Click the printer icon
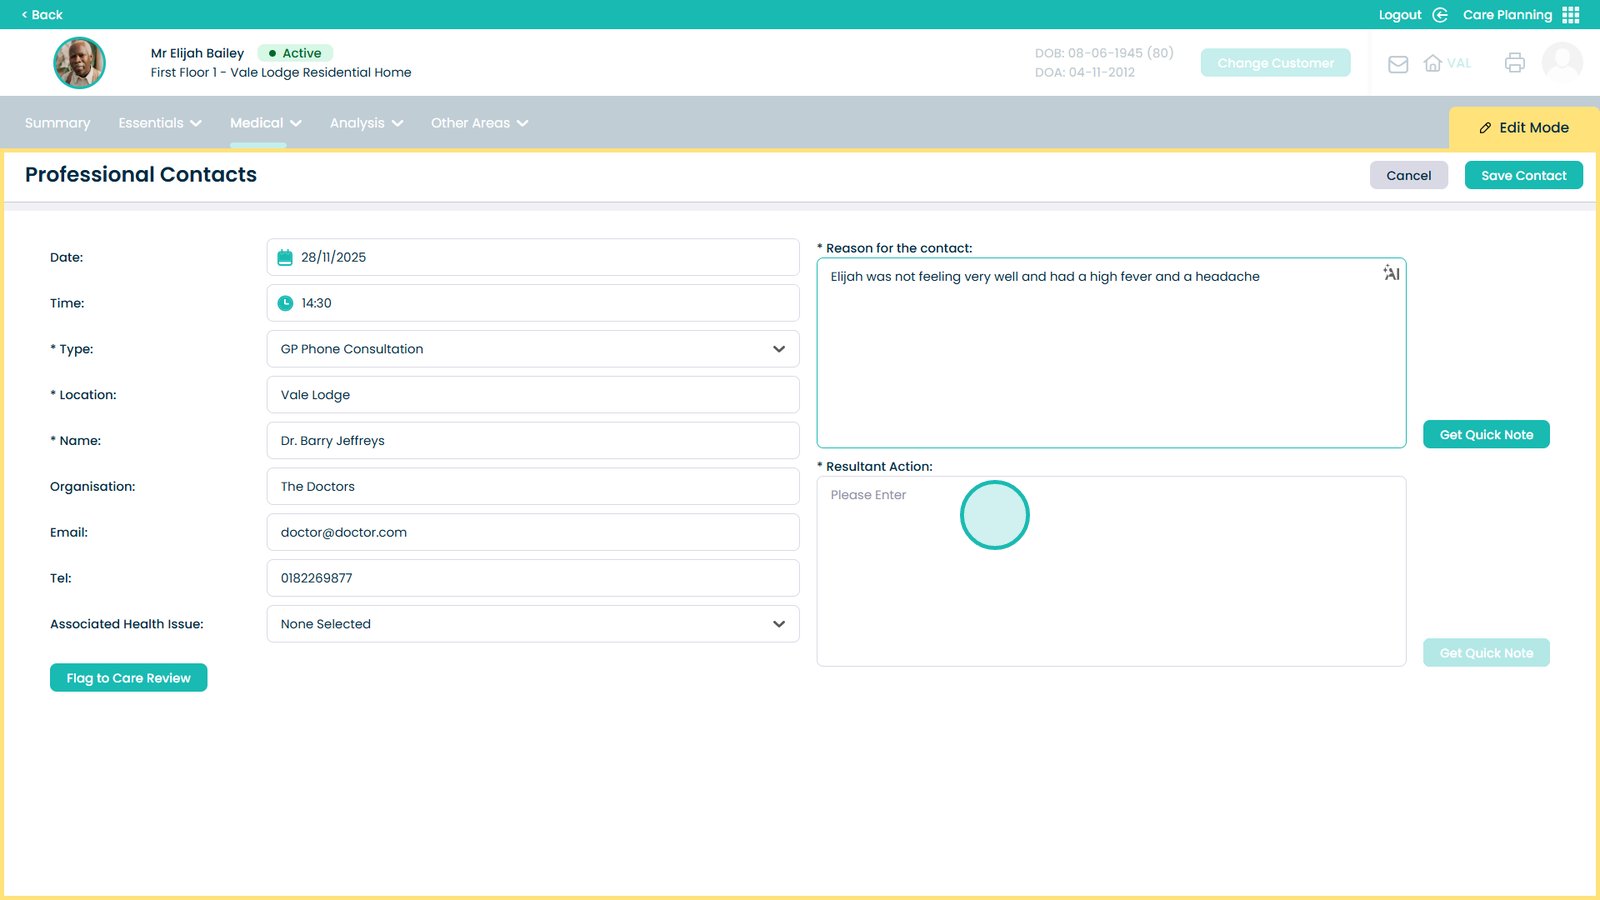The width and height of the screenshot is (1600, 900). point(1514,63)
